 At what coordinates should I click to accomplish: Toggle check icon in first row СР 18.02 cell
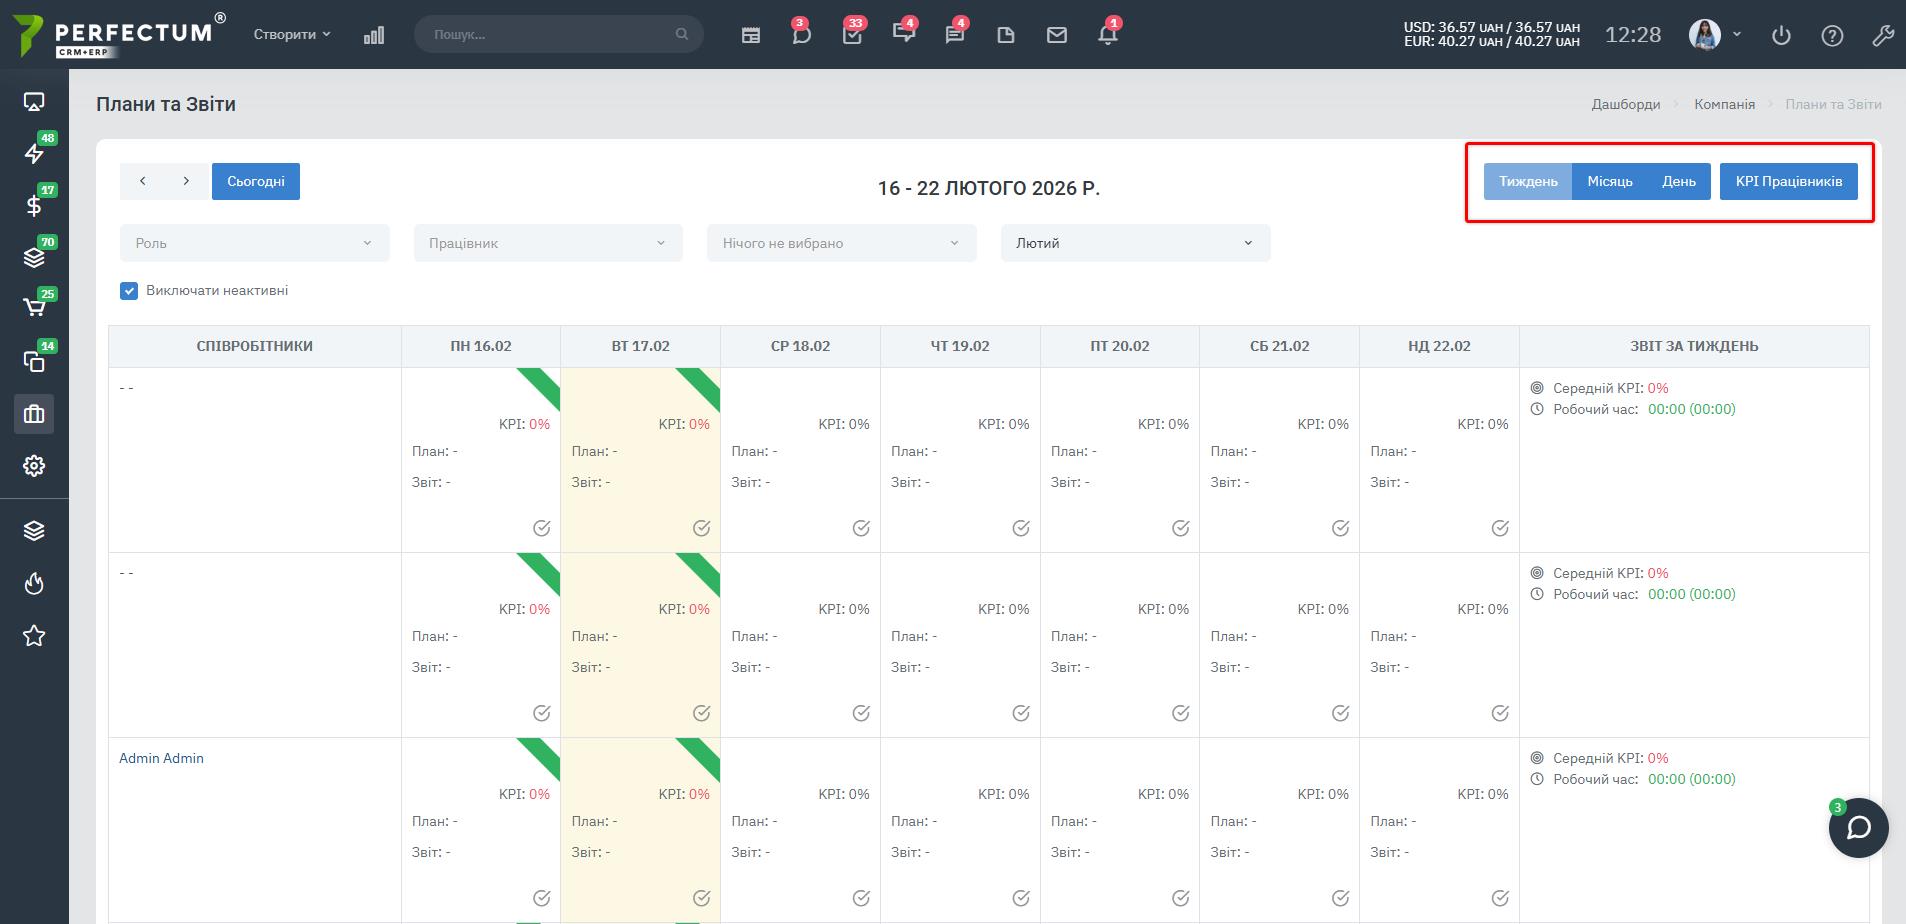point(861,528)
